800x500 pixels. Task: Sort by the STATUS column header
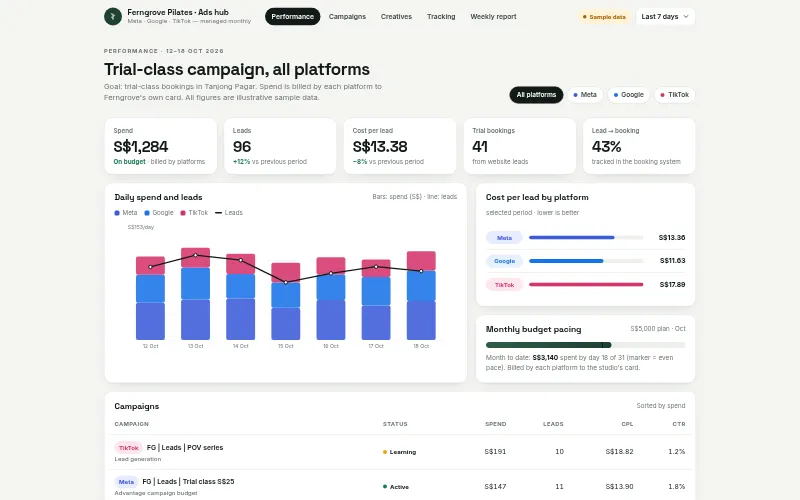[x=395, y=424]
